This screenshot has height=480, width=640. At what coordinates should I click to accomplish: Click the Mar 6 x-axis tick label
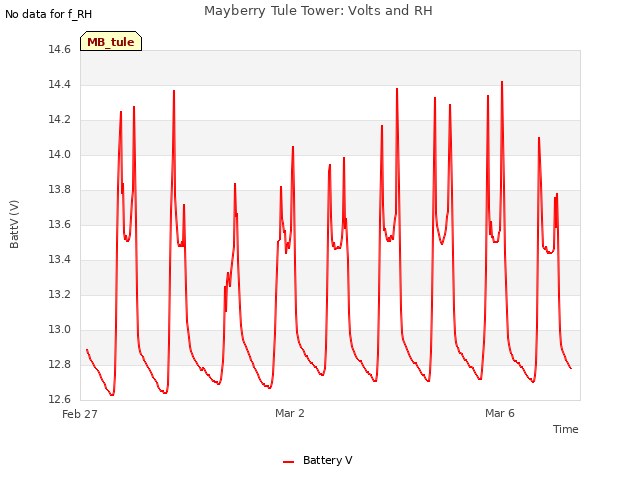500,413
